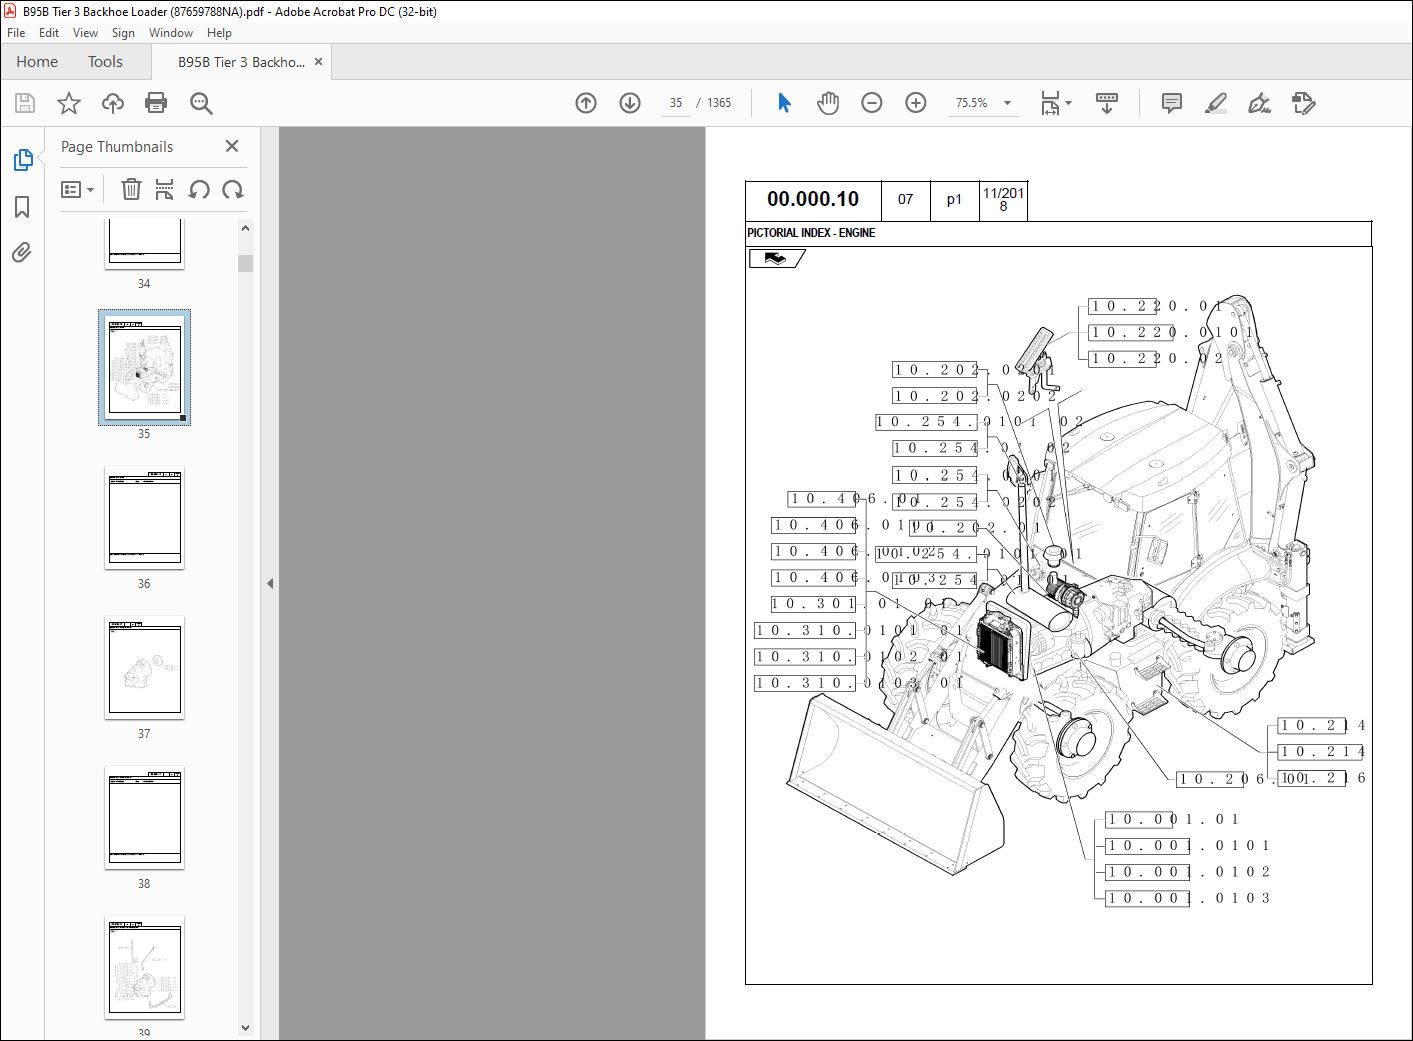Close the Page Thumbnails panel
Screen dimensions: 1413x1041
point(232,146)
